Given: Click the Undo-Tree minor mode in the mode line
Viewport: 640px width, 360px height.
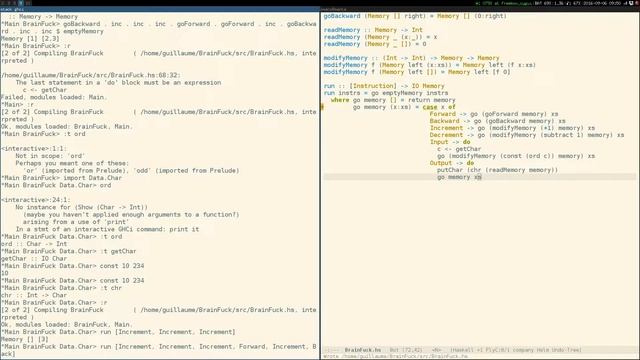Looking at the screenshot, I should click(x=566, y=350).
